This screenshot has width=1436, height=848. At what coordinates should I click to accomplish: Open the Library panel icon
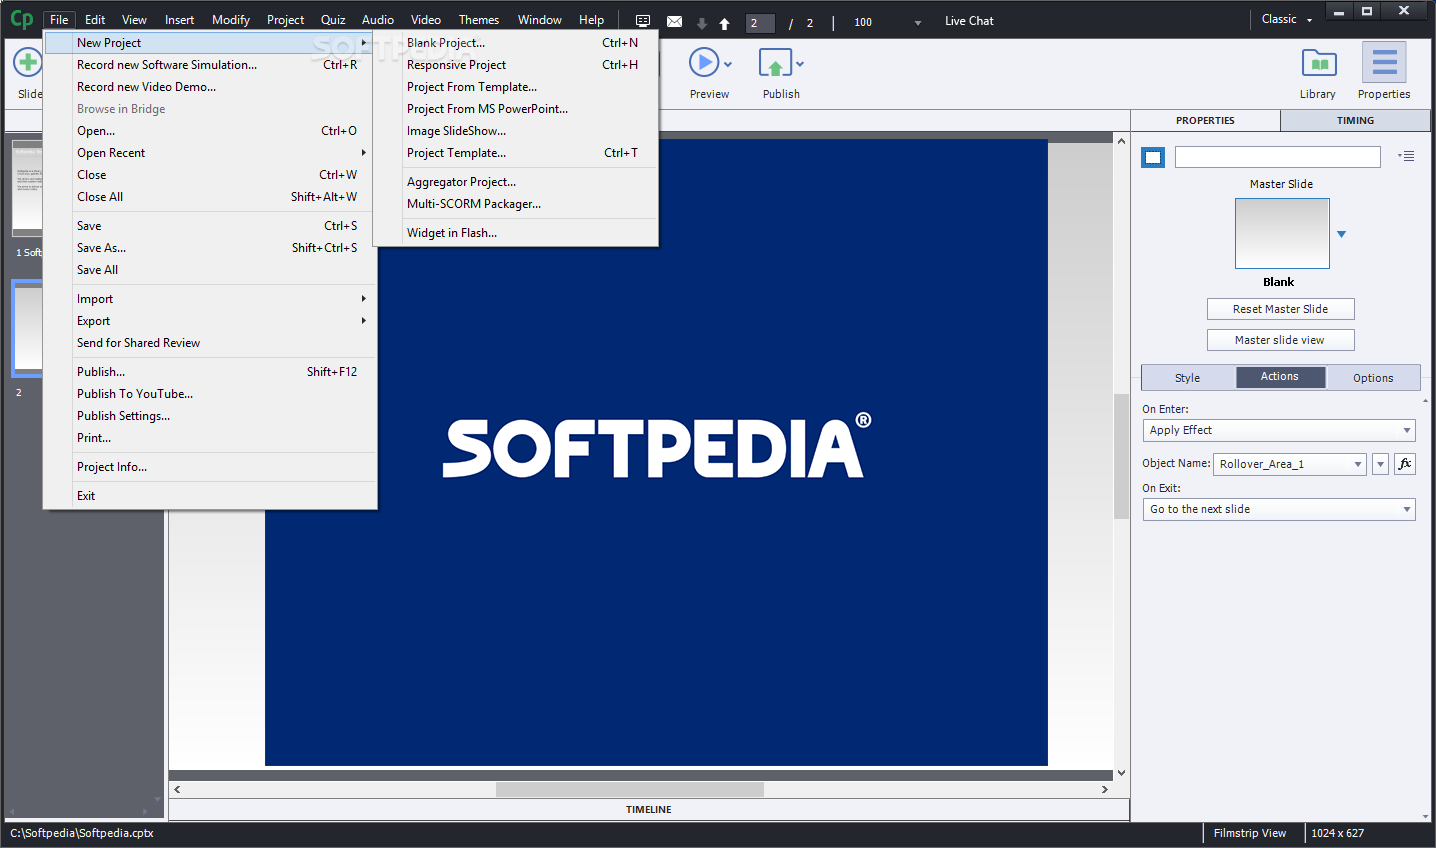pyautogui.click(x=1319, y=64)
